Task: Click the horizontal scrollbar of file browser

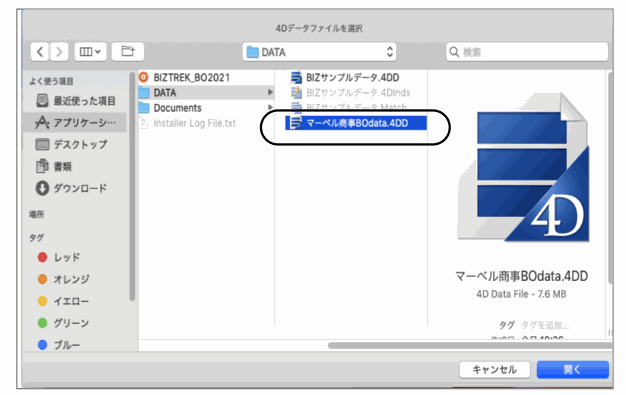Action: [x=470, y=345]
